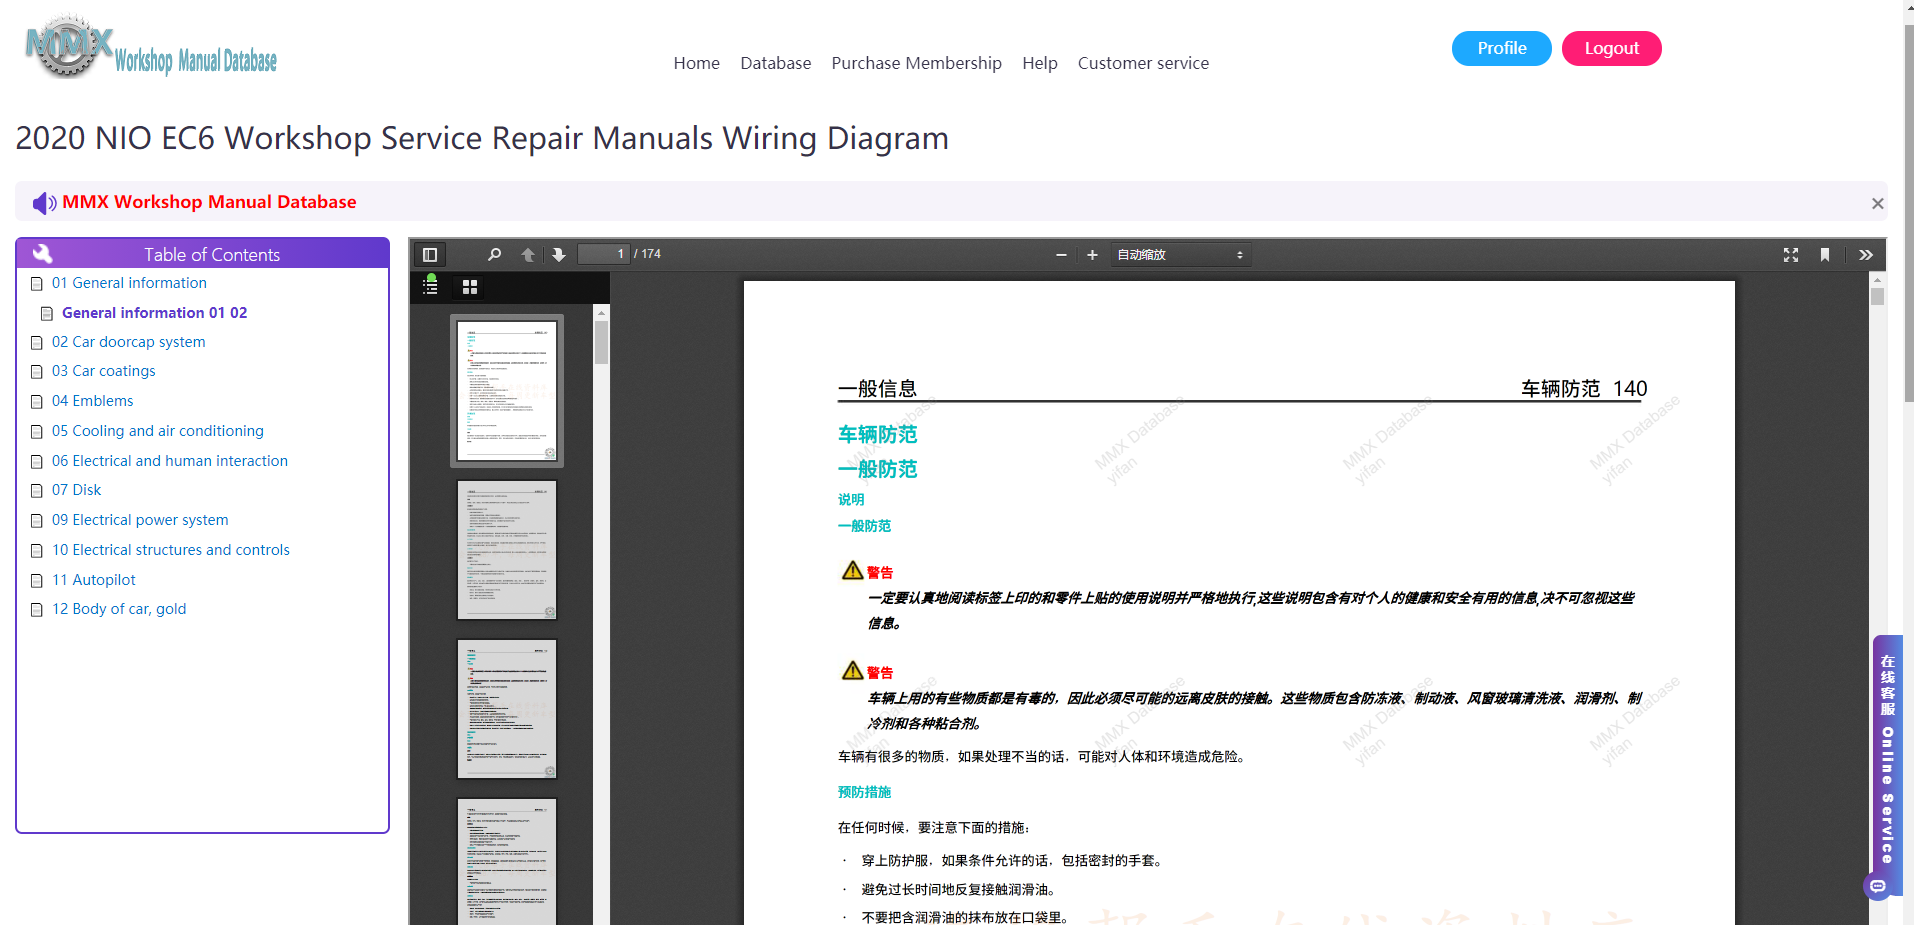This screenshot has height=925, width=1914.
Task: Open 04 Emblems chapter
Action: 92,401
